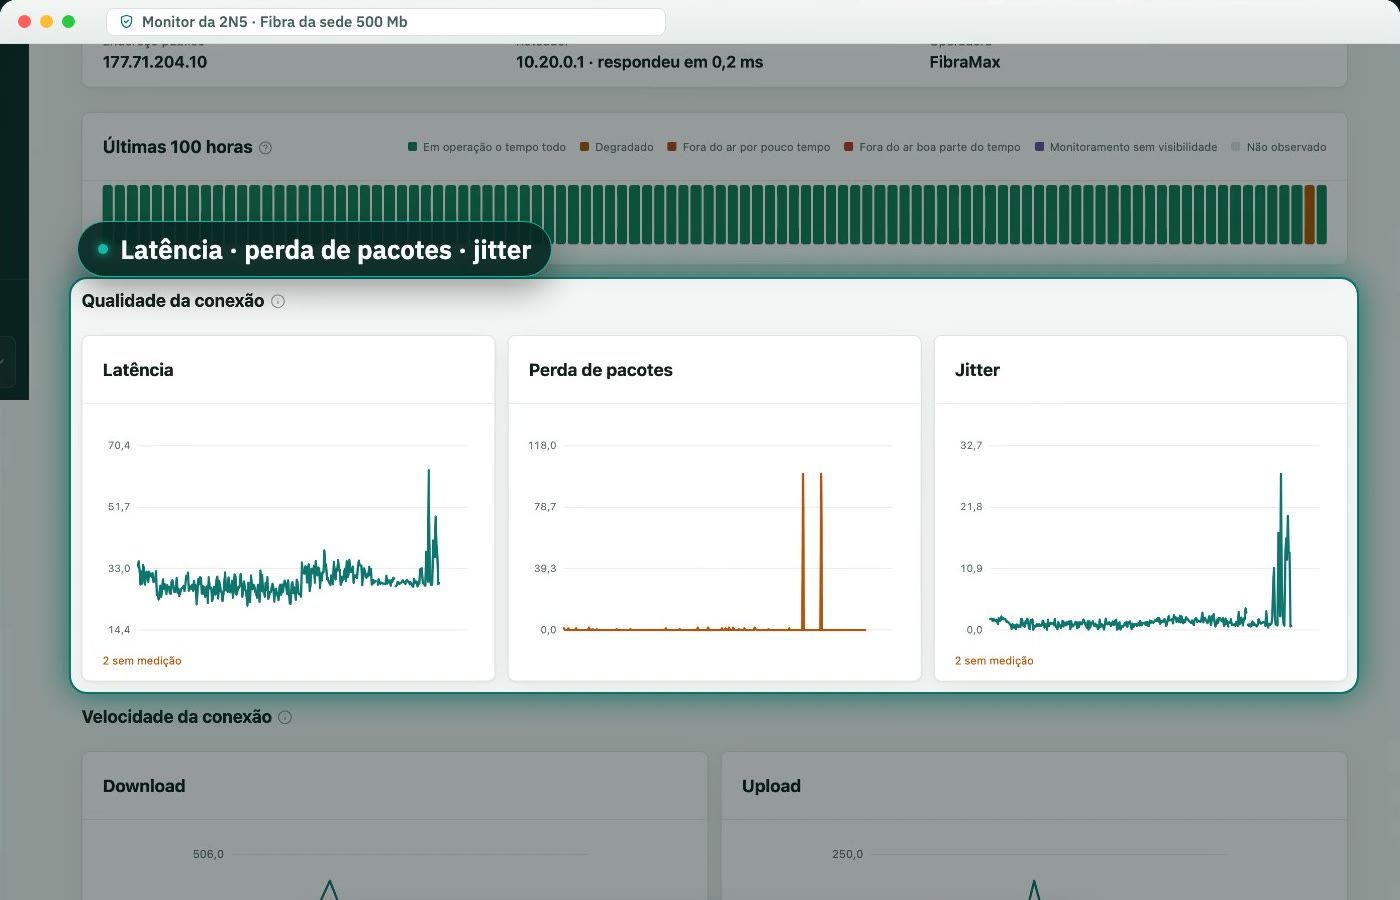Click the info icon beside "Velocidade da conexão"

click(285, 717)
